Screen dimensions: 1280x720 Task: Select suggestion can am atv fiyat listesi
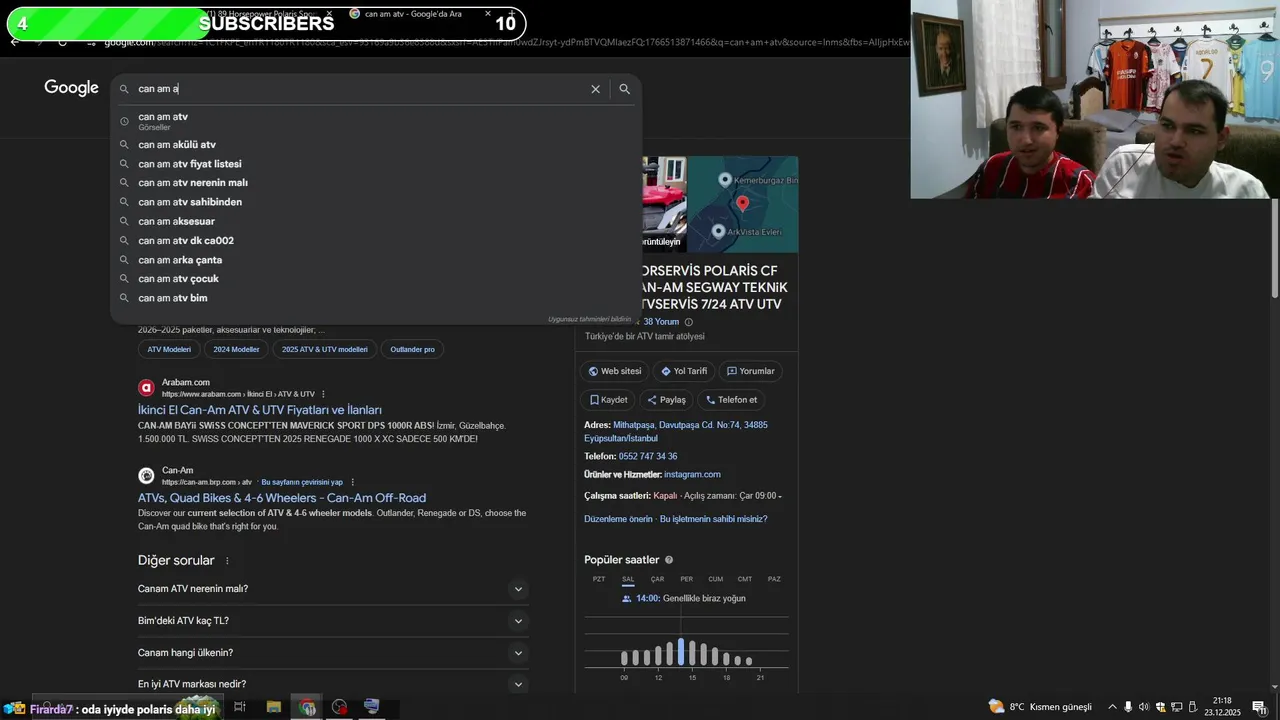pyautogui.click(x=375, y=164)
